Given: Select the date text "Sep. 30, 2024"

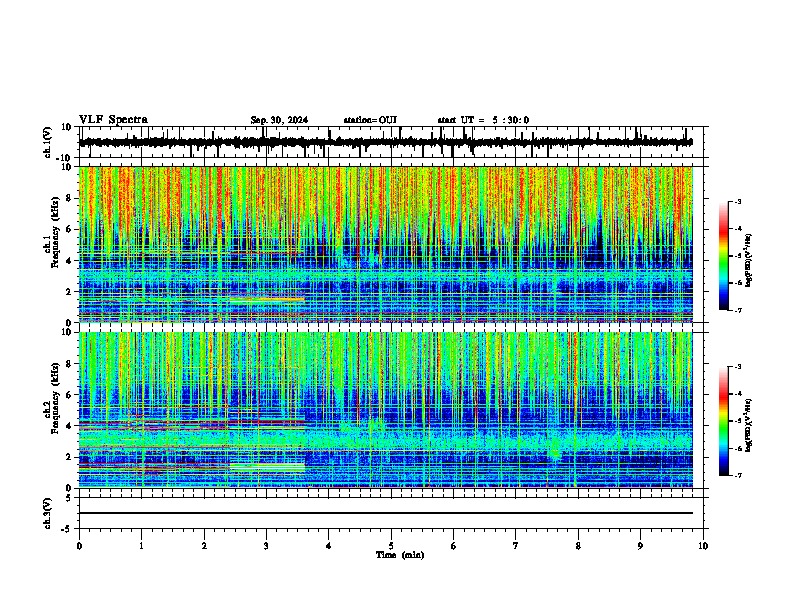Looking at the screenshot, I should point(279,120).
